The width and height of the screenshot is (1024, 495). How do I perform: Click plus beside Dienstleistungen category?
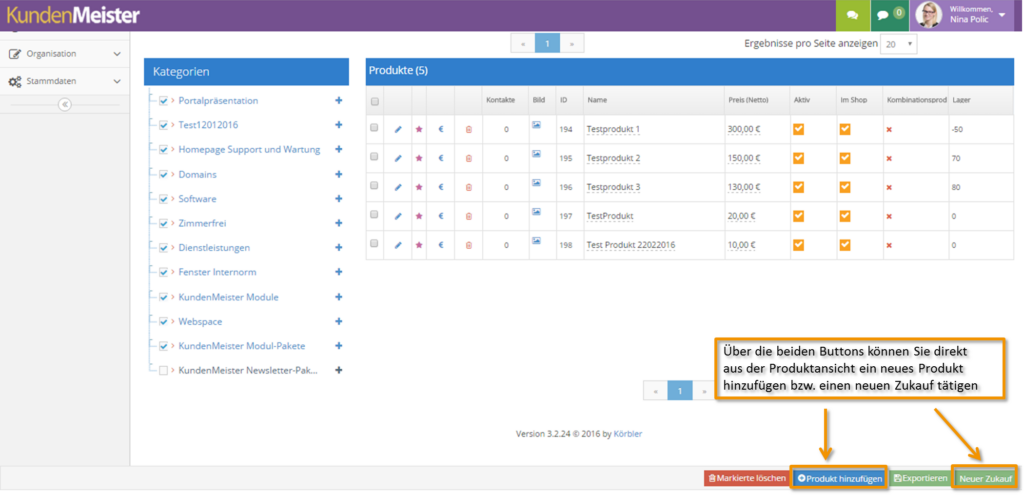tap(338, 248)
